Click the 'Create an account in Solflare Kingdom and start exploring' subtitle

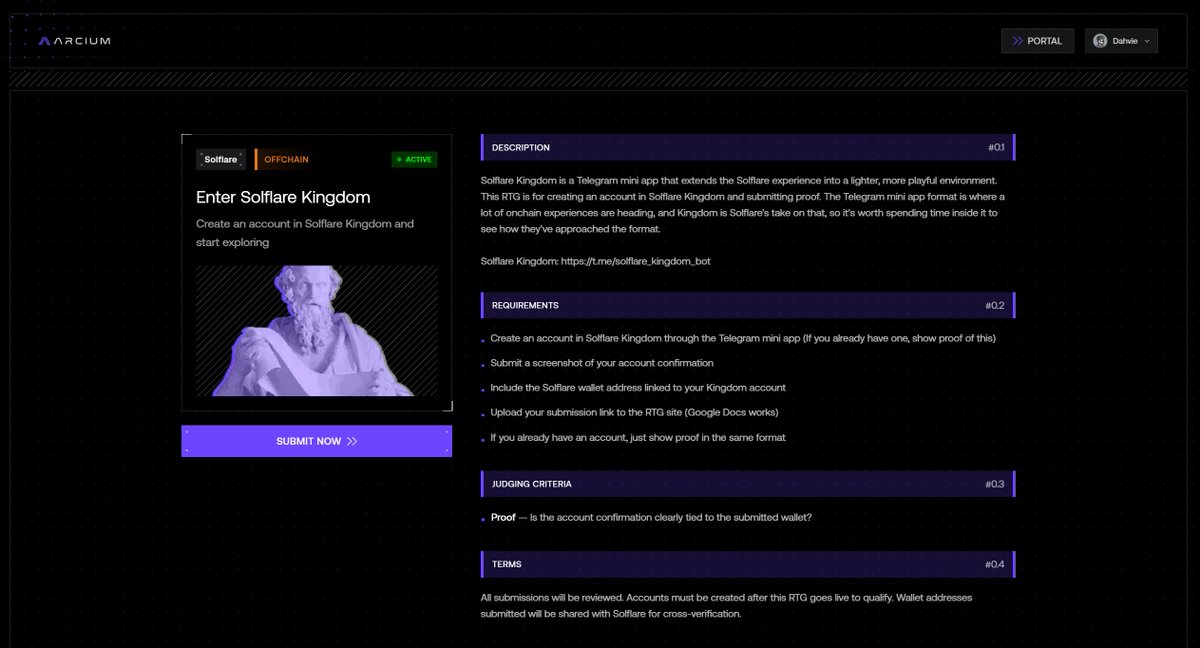(x=305, y=233)
